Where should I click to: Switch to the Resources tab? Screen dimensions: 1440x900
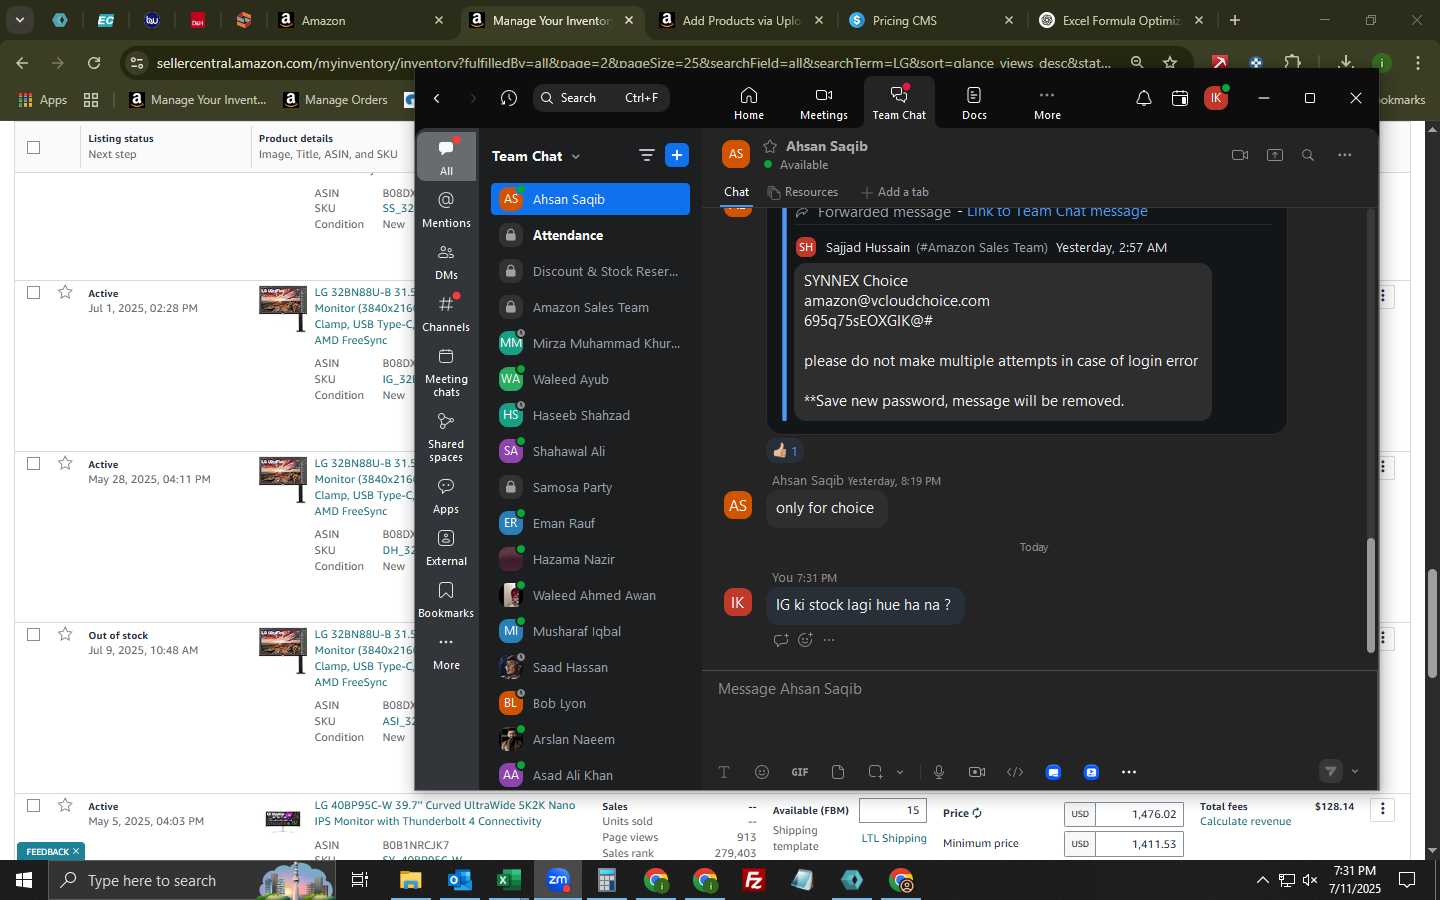coord(802,192)
